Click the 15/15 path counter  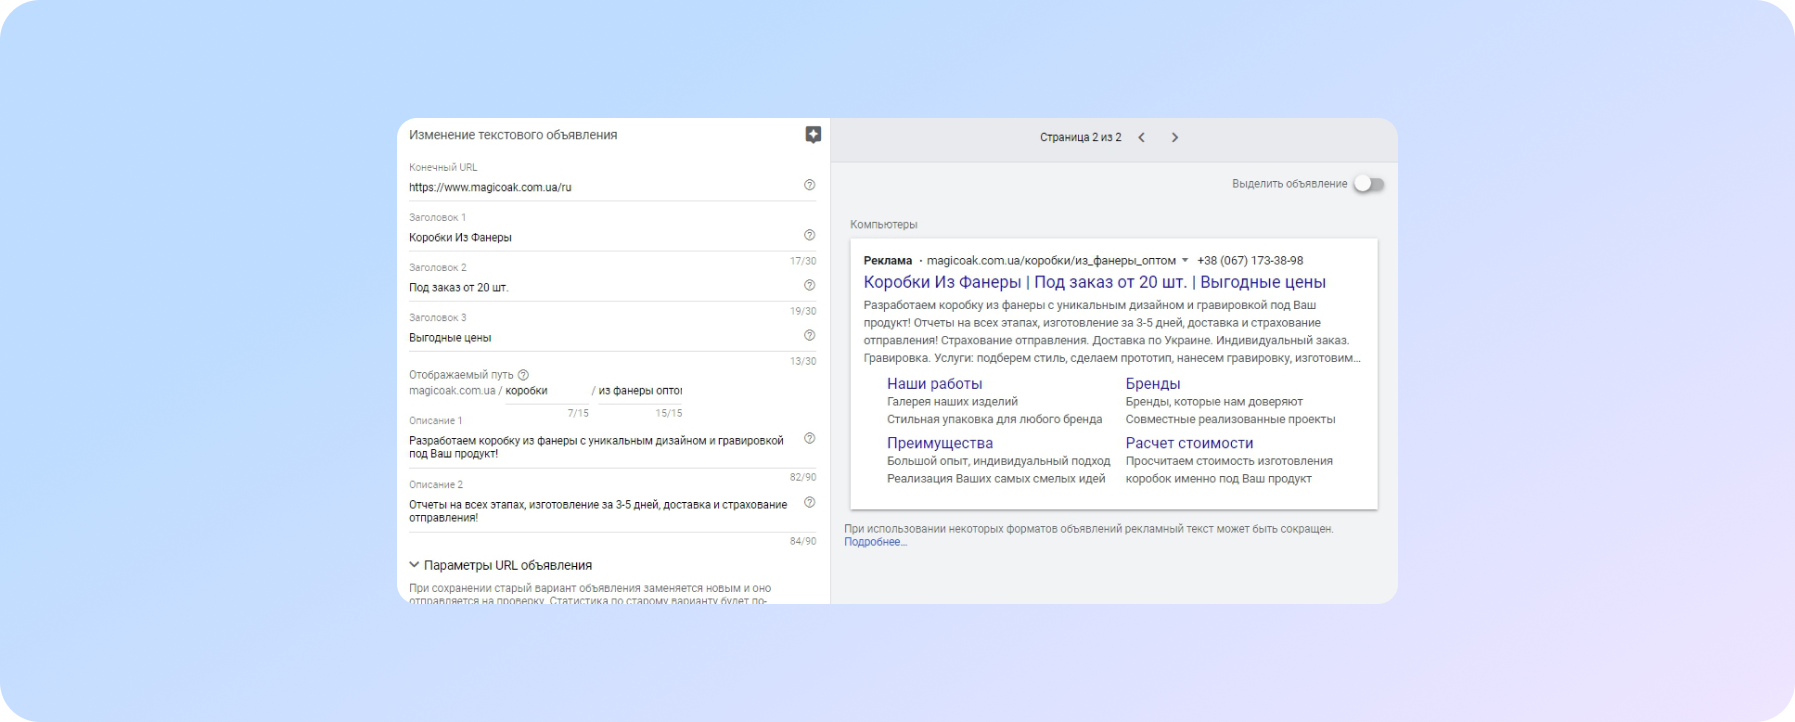669,413
